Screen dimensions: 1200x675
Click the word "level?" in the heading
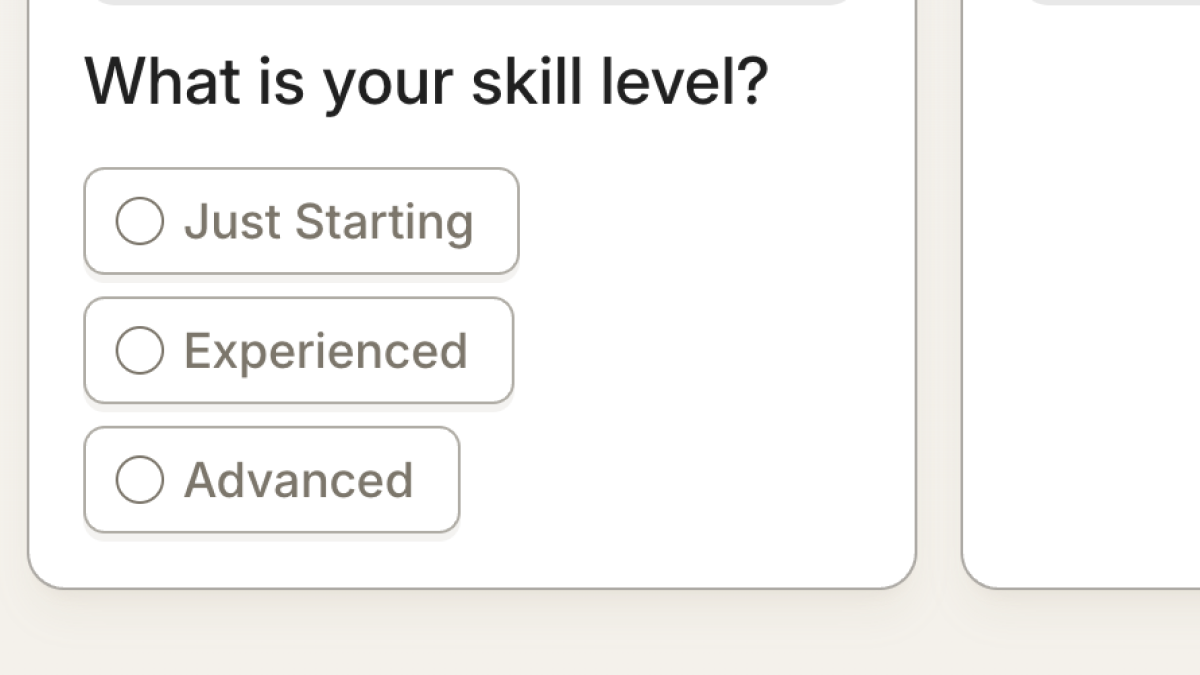point(684,81)
